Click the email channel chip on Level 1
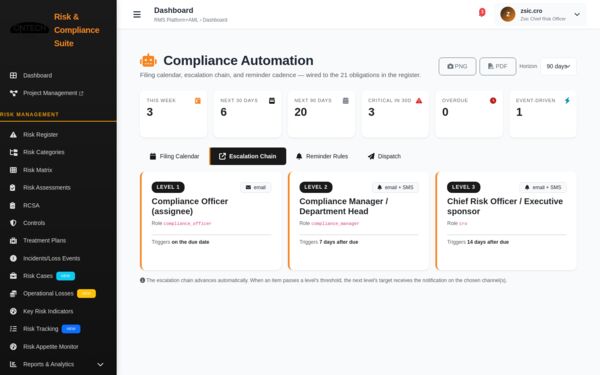 tap(256, 187)
